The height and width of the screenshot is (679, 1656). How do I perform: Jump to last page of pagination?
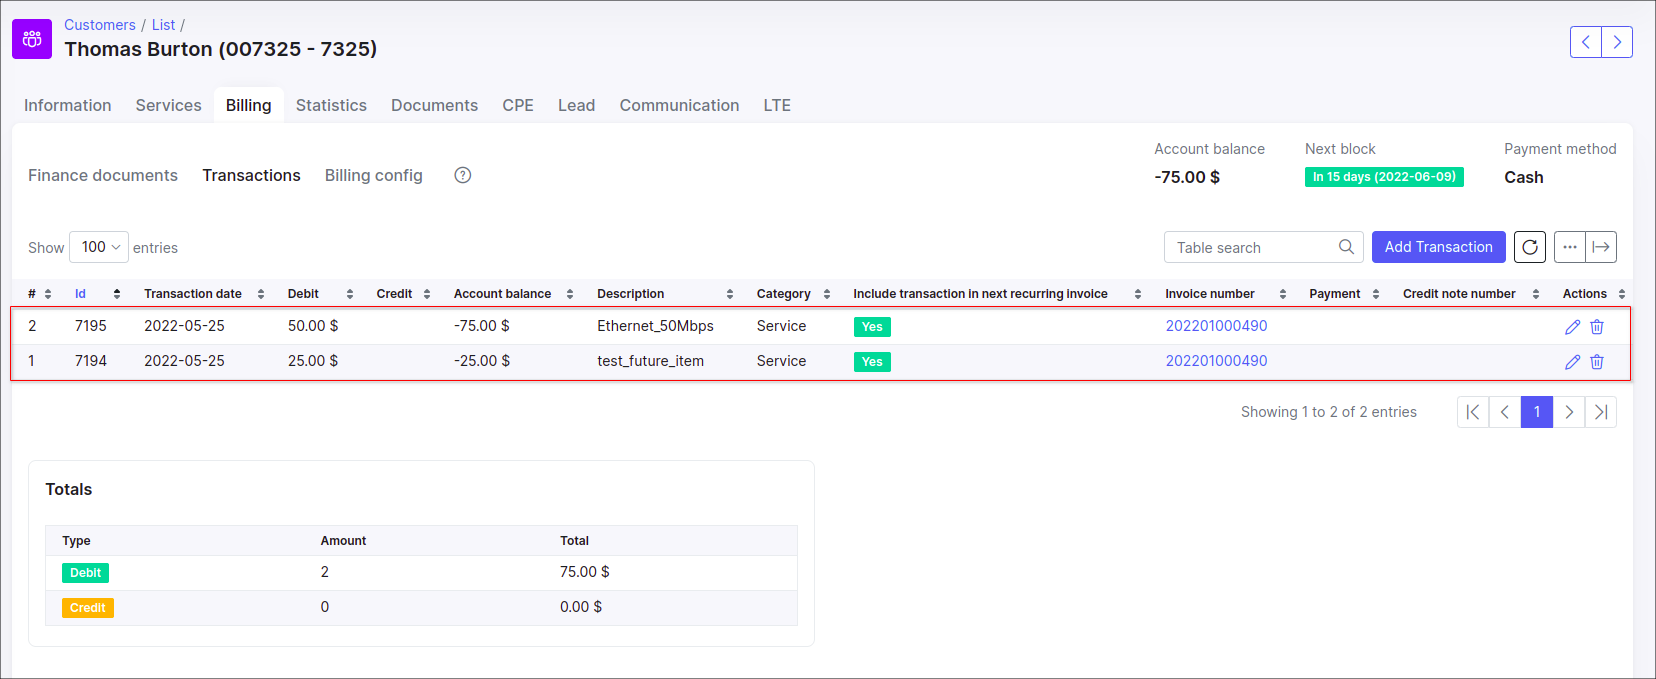[x=1600, y=412]
